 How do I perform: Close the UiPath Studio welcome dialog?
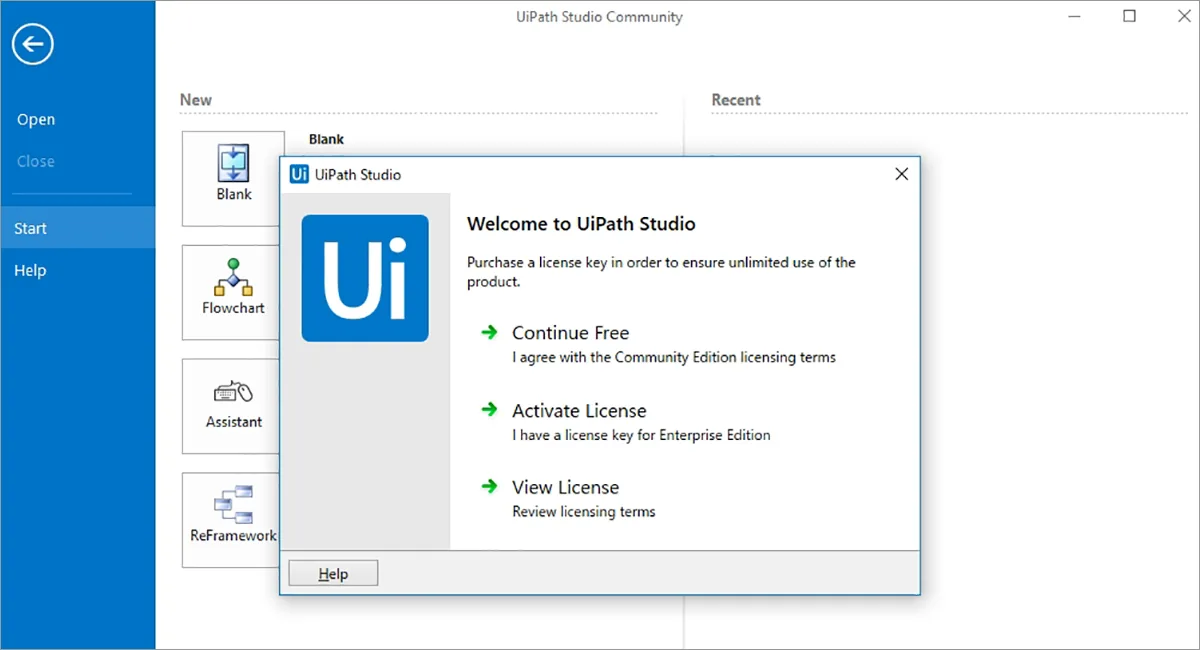(x=901, y=174)
